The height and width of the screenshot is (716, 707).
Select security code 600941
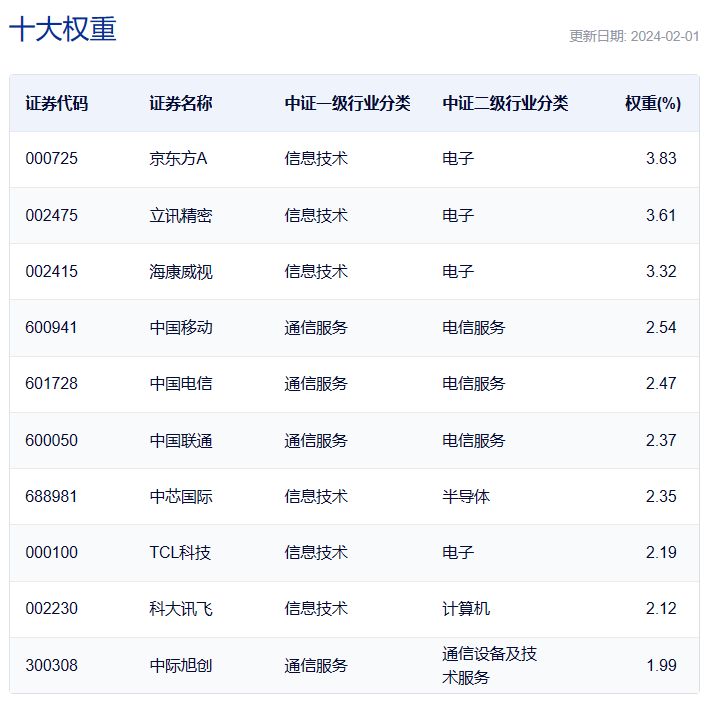(52, 327)
